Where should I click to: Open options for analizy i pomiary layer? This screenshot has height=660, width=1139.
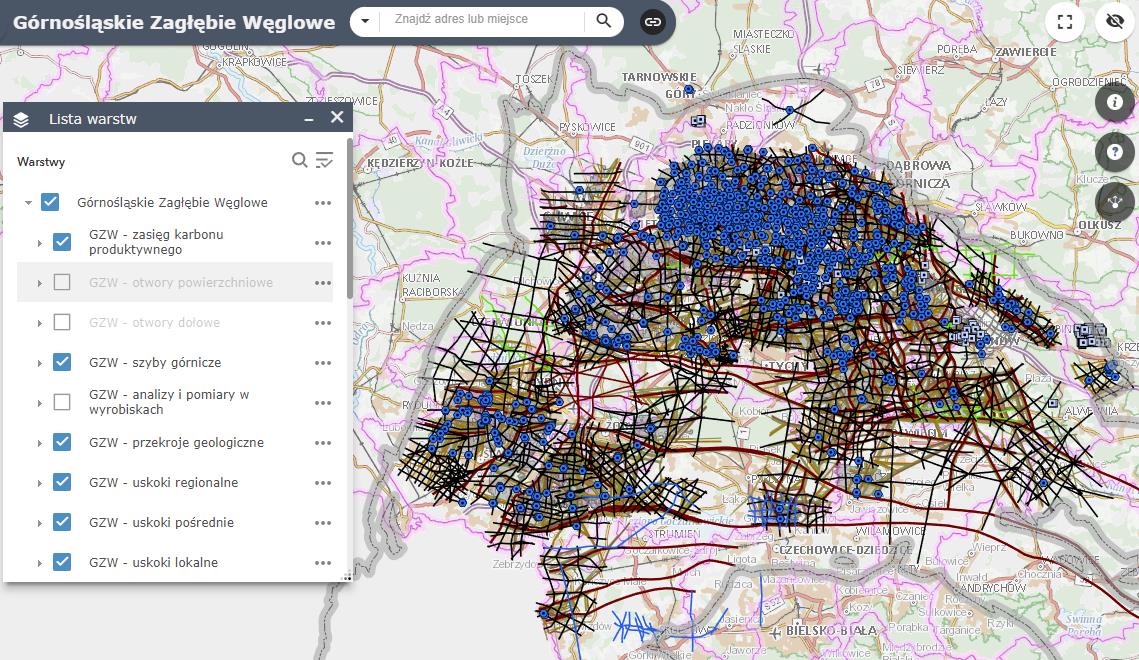pyautogui.click(x=323, y=403)
